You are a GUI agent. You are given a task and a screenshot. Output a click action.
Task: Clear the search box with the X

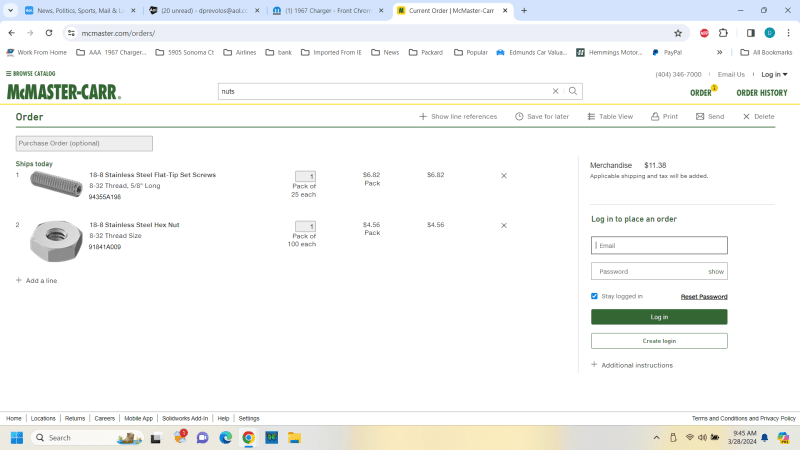pos(556,91)
